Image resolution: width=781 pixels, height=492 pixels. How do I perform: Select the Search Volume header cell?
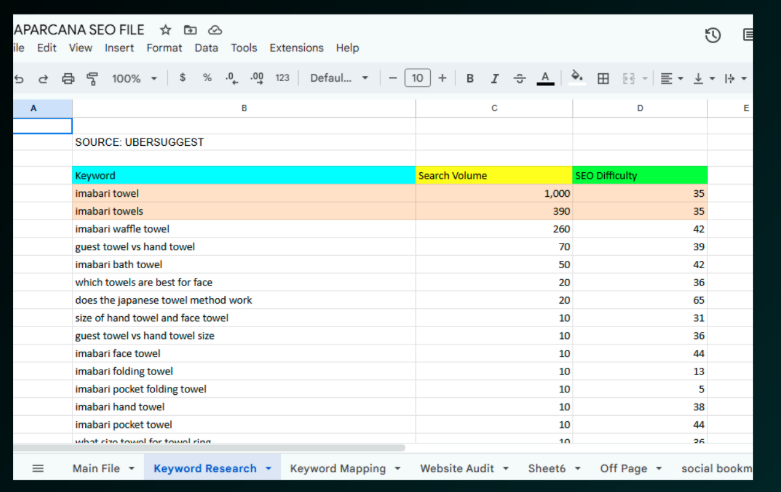(x=494, y=175)
